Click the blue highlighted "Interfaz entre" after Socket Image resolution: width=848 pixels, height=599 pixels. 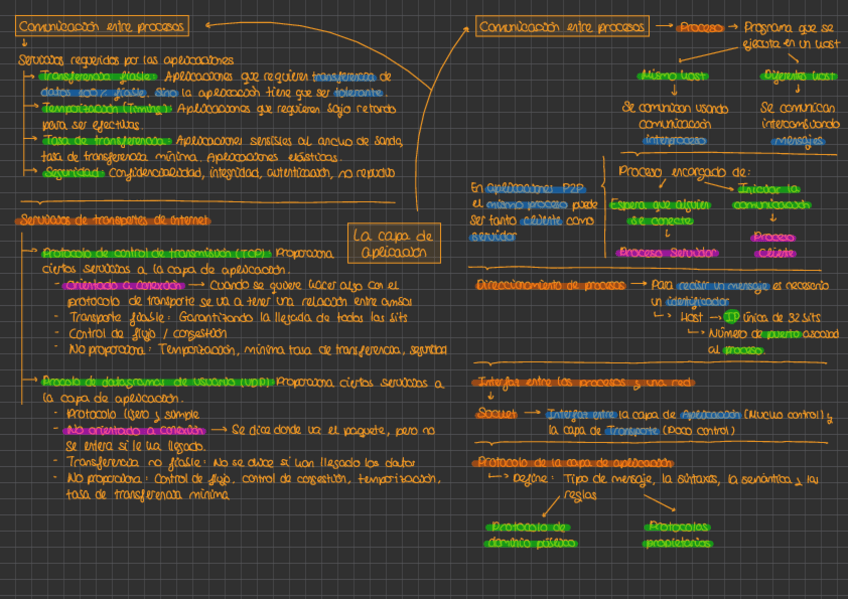tap(581, 415)
